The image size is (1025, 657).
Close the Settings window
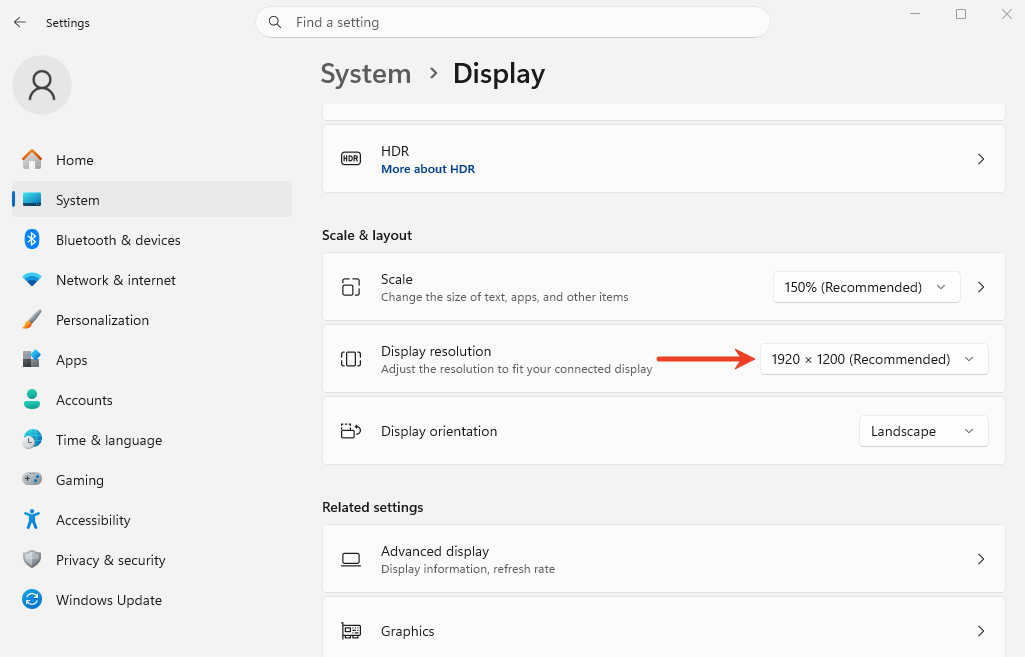pos(1007,14)
